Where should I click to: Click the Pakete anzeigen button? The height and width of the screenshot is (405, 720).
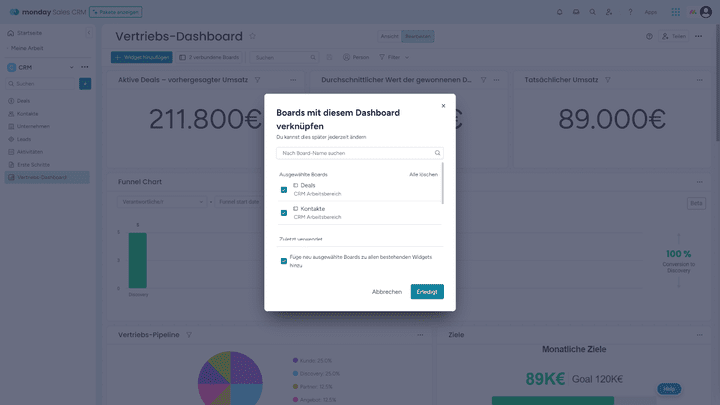(x=116, y=12)
